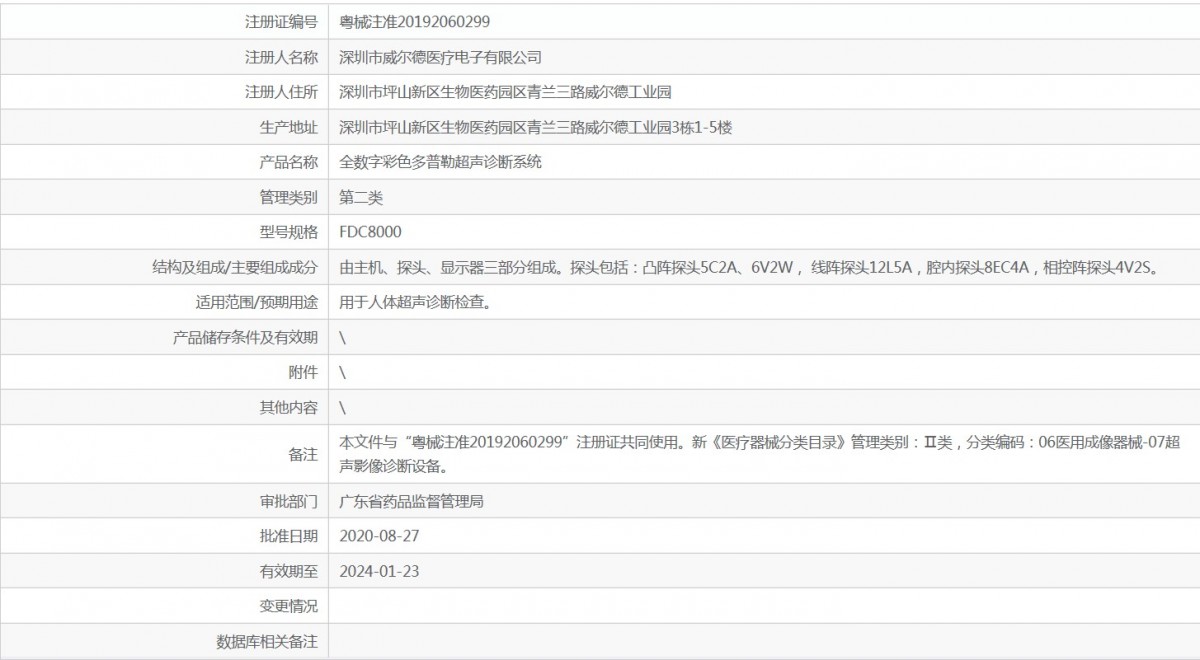Select the text beginning 由主机、探头、显示器
This screenshot has width=1200, height=660.
[749, 267]
